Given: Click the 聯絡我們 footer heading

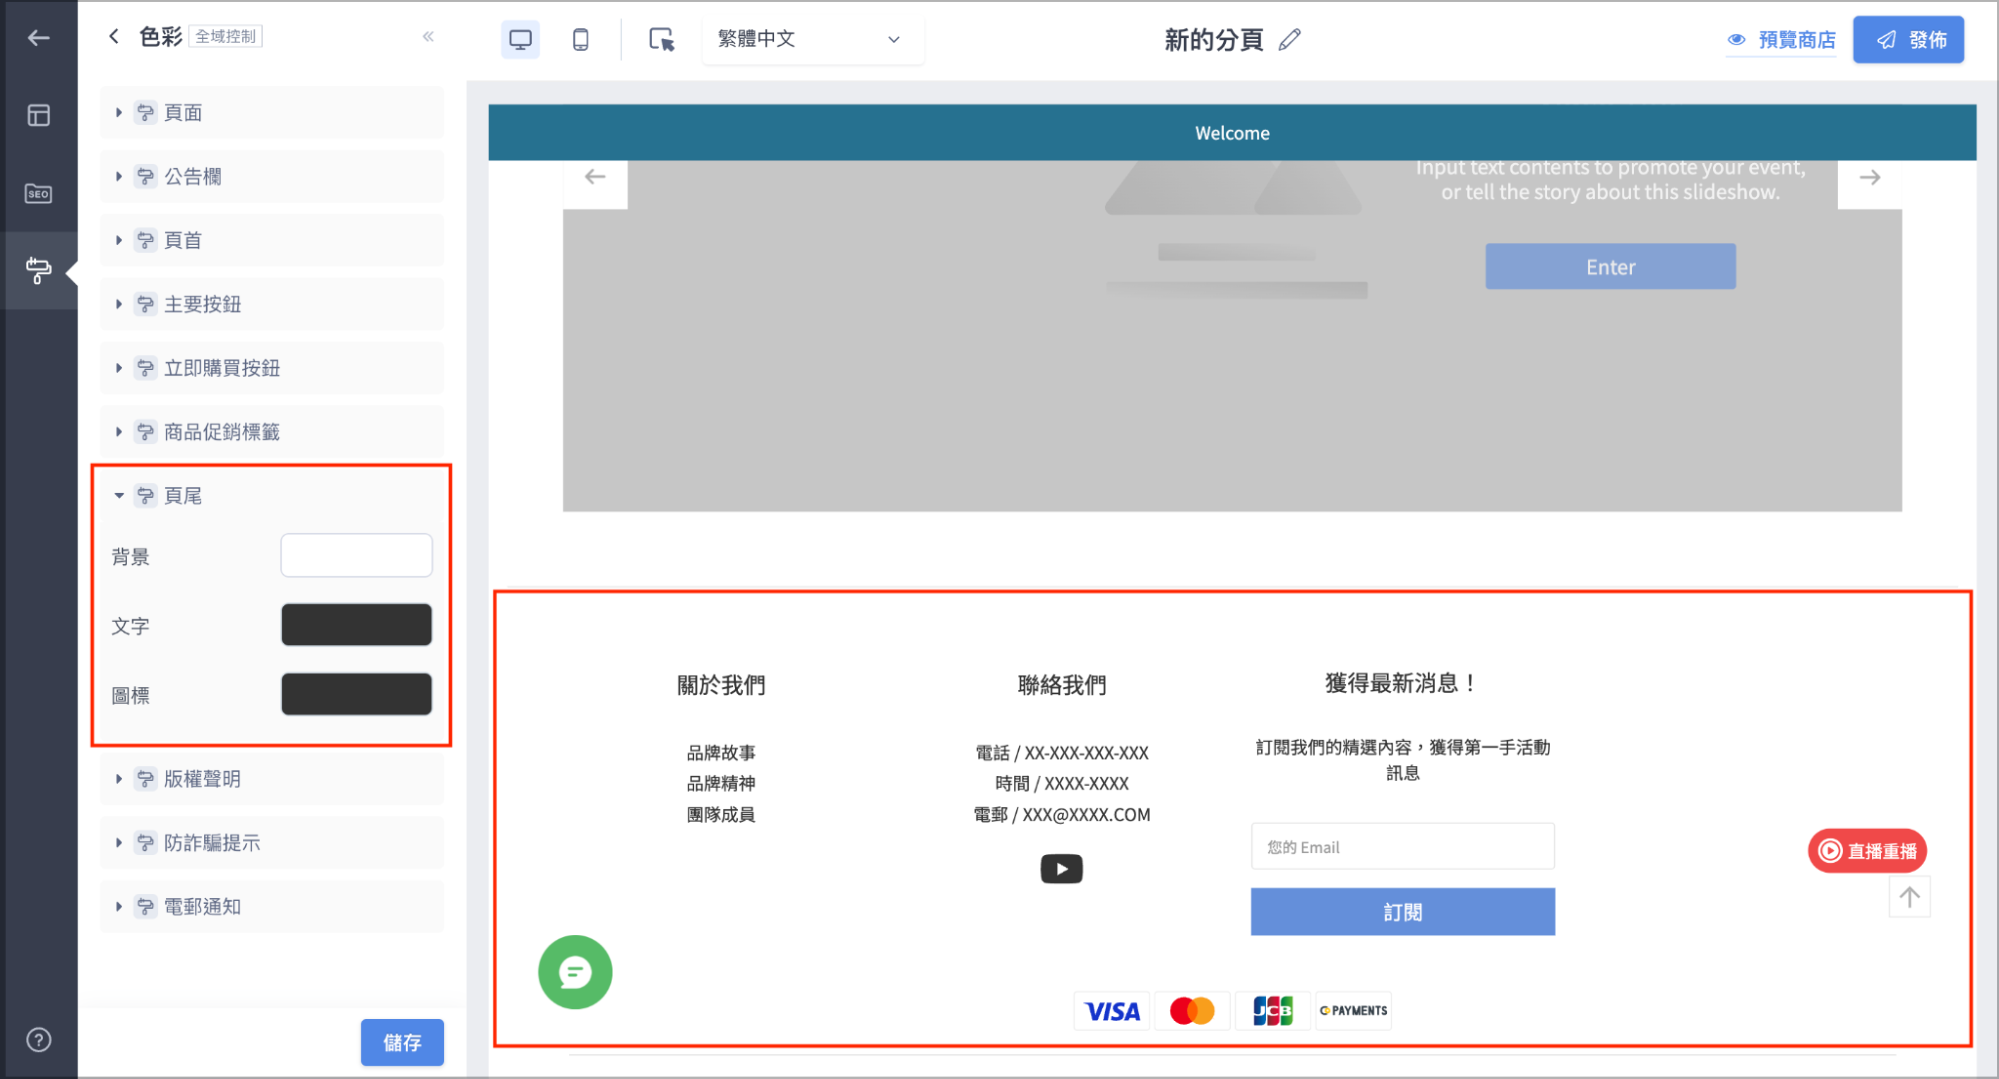Looking at the screenshot, I should pyautogui.click(x=1062, y=685).
